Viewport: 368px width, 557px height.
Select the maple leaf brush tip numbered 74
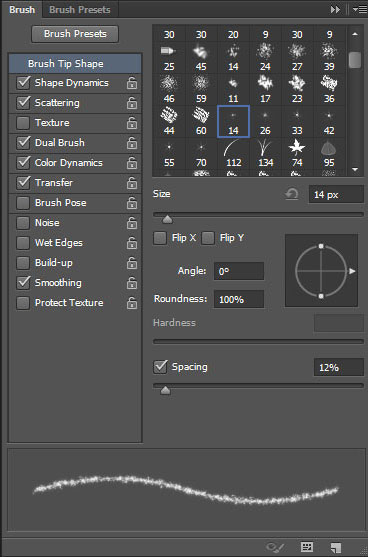pos(297,152)
